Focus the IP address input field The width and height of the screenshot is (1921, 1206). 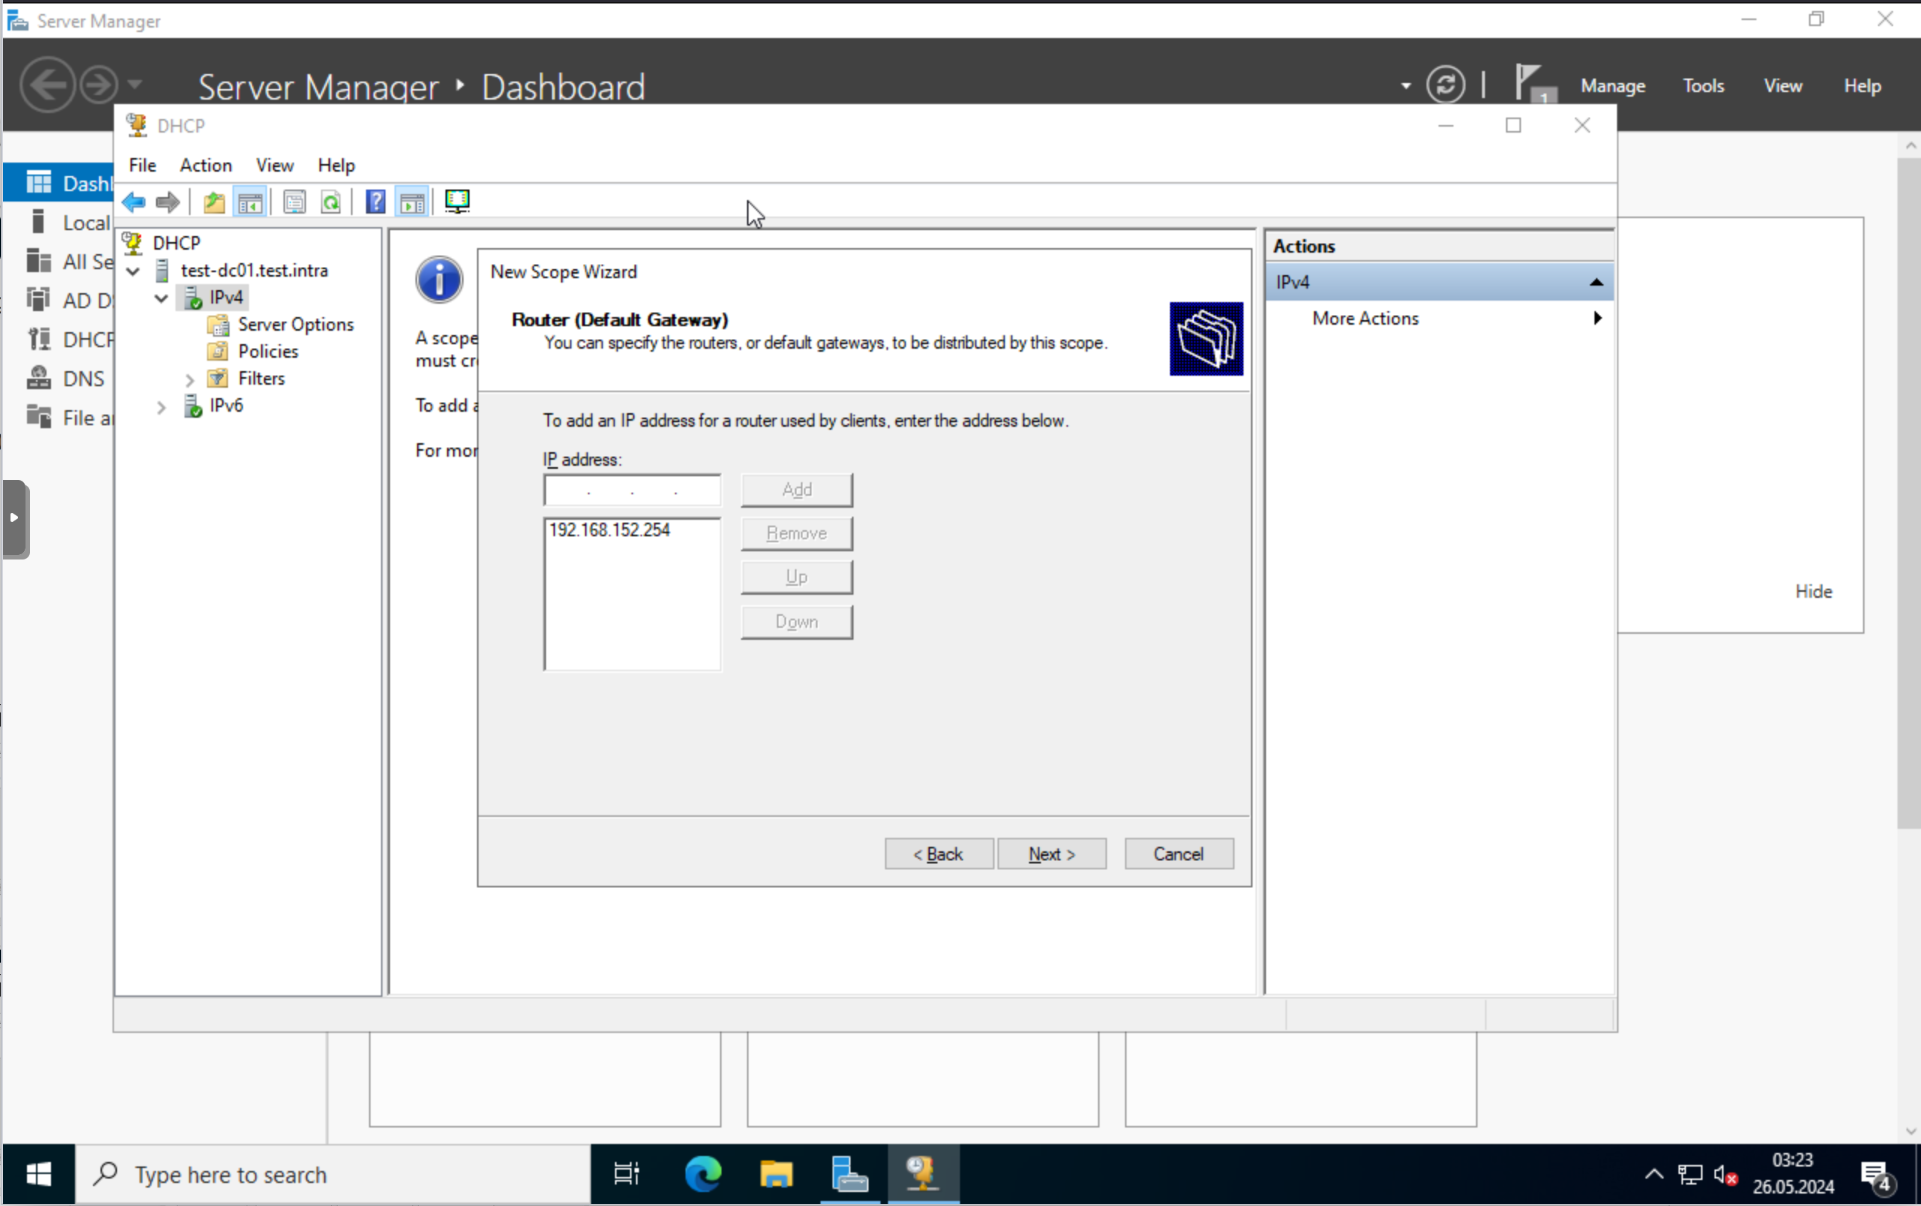click(632, 490)
